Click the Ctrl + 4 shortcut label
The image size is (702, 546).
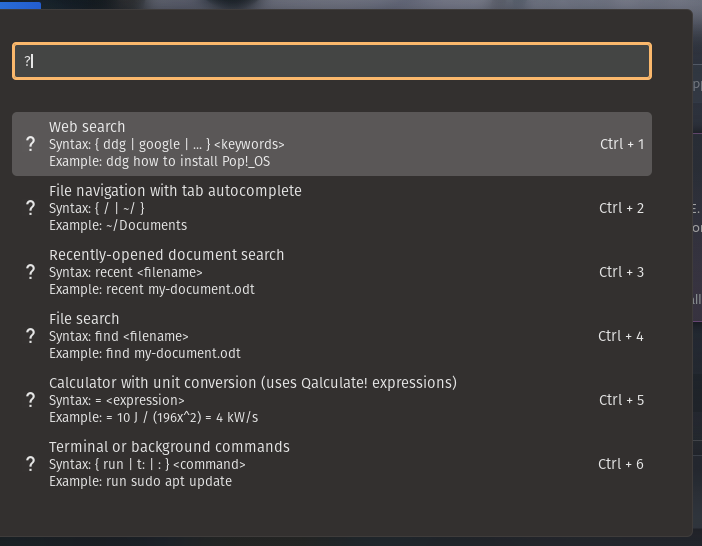coord(621,336)
